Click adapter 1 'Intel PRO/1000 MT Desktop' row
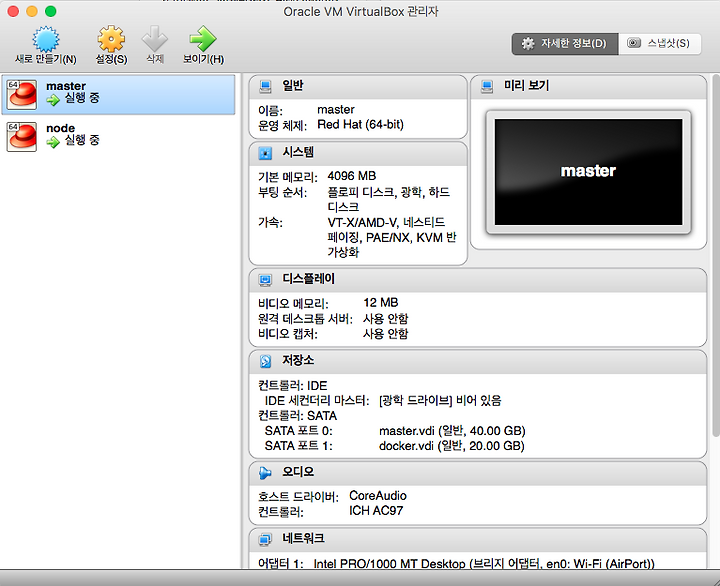Screen dimensions: 720x586 (x=456, y=563)
